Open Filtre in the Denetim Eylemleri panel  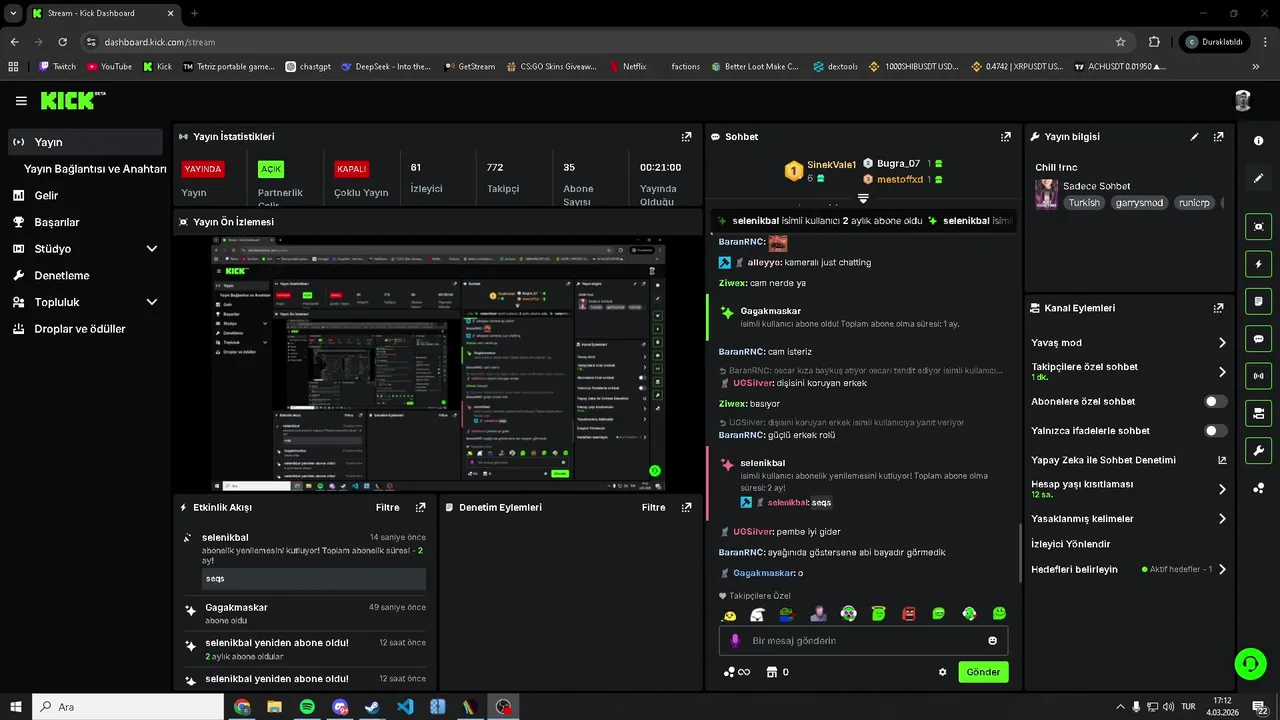654,508
